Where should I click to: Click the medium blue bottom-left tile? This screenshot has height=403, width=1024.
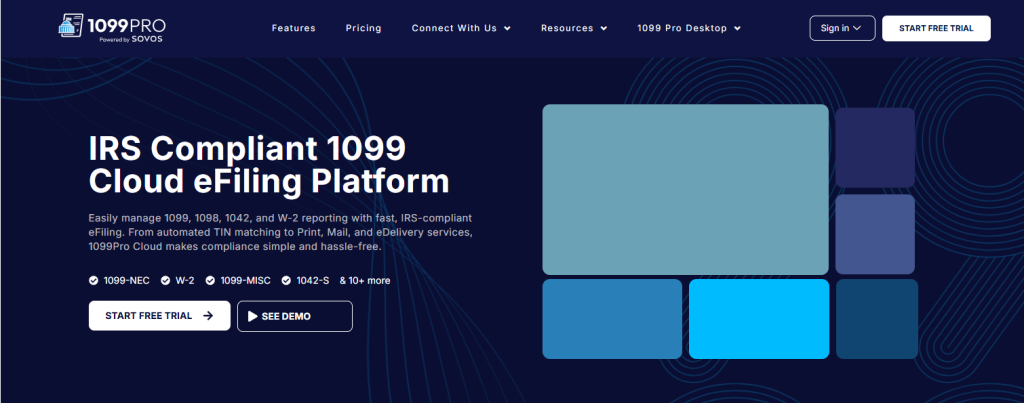tap(612, 318)
